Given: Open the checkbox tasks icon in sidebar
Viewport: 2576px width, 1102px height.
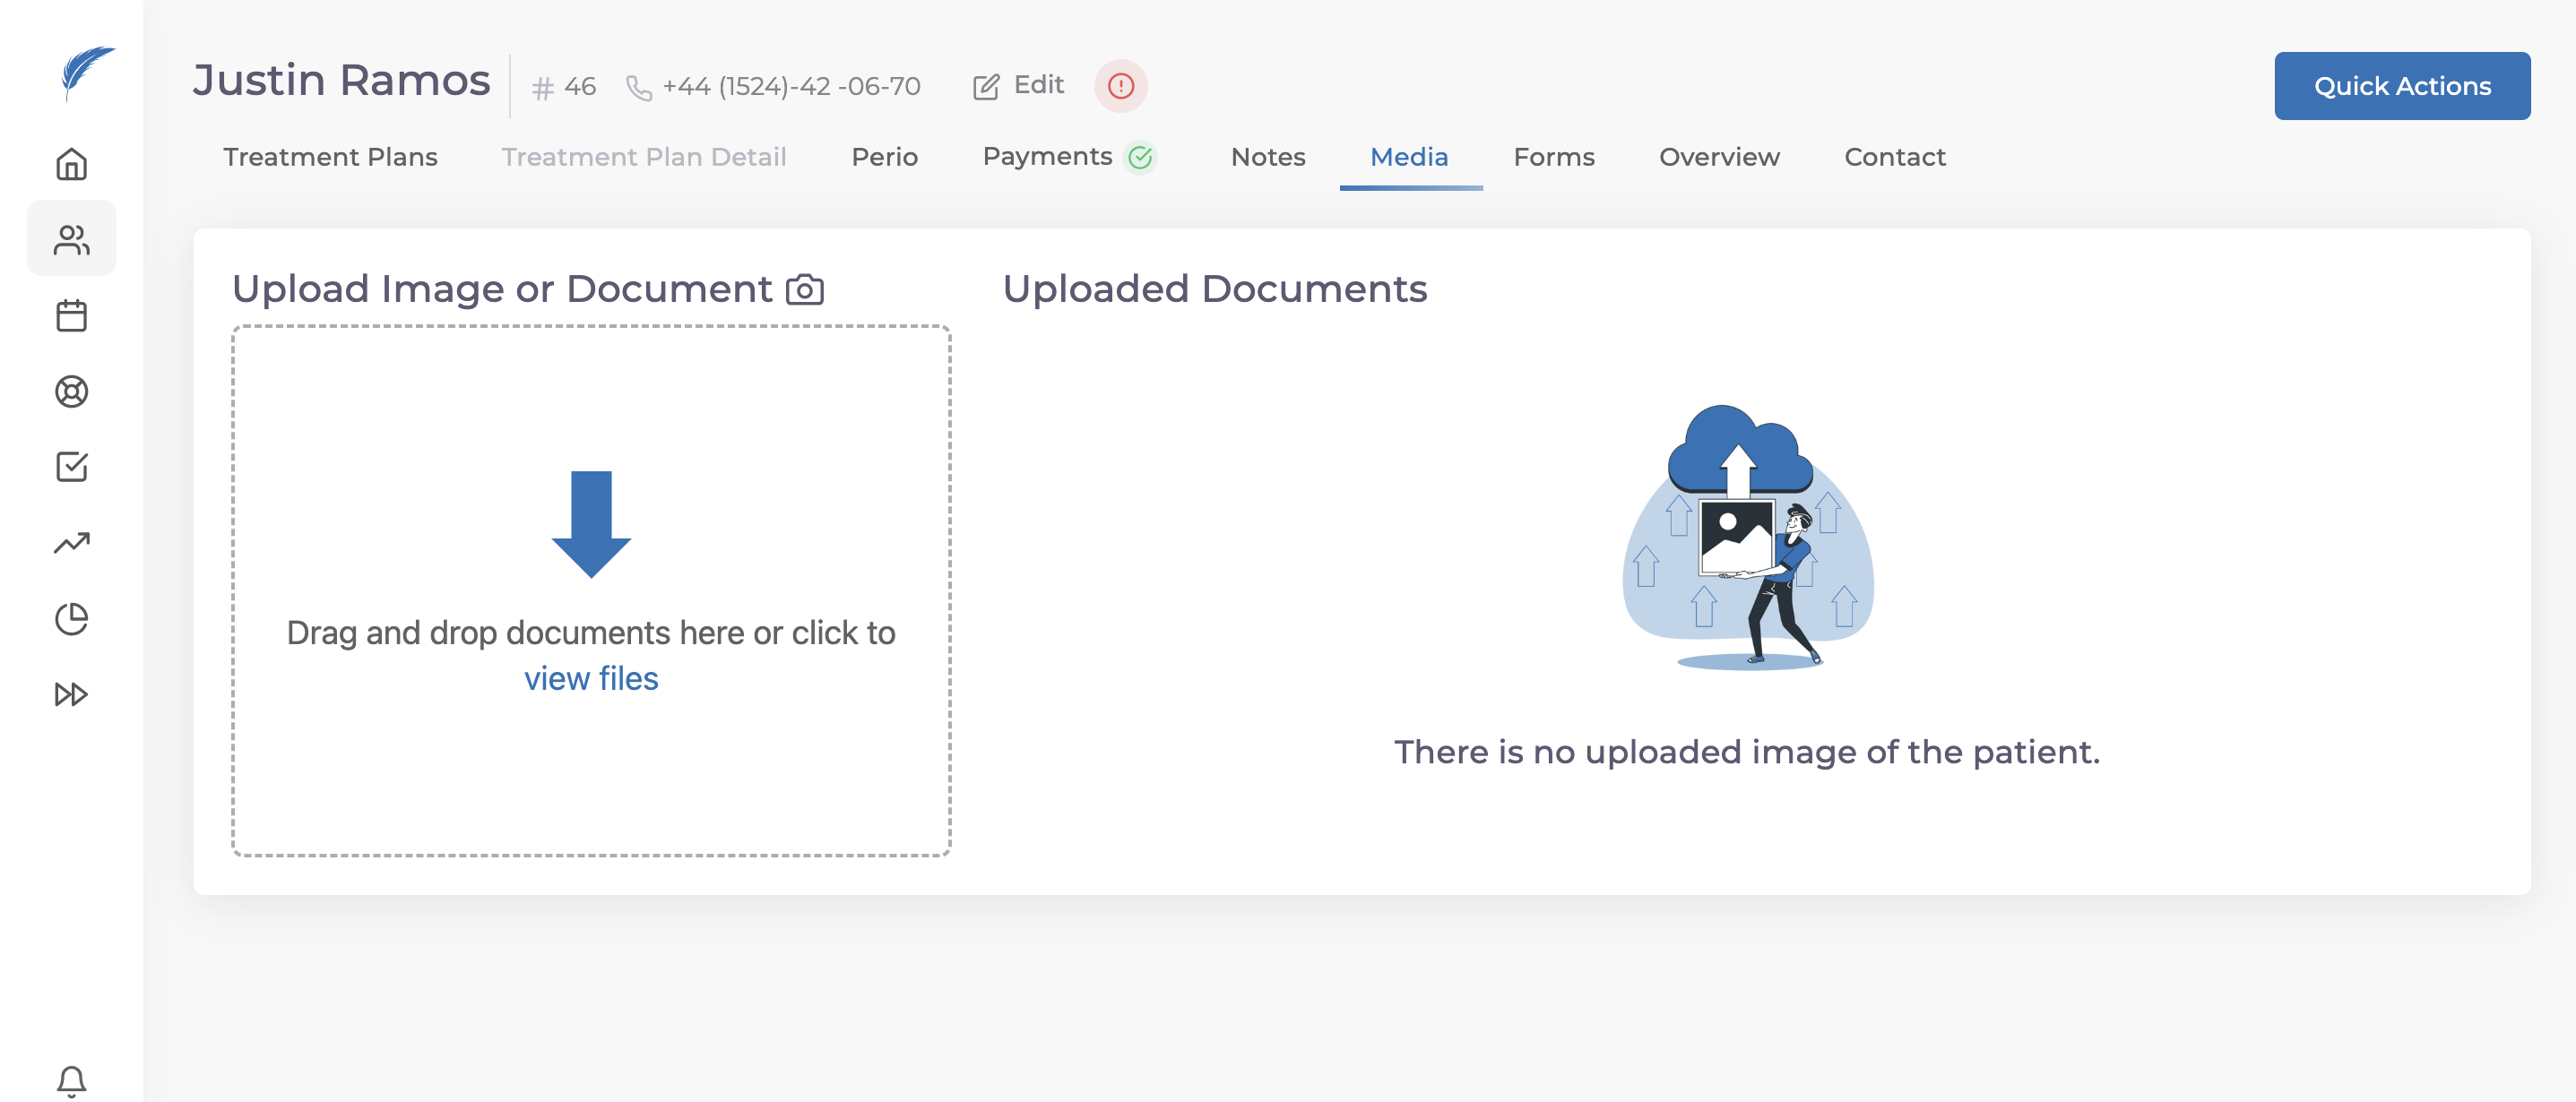Looking at the screenshot, I should click(x=71, y=467).
